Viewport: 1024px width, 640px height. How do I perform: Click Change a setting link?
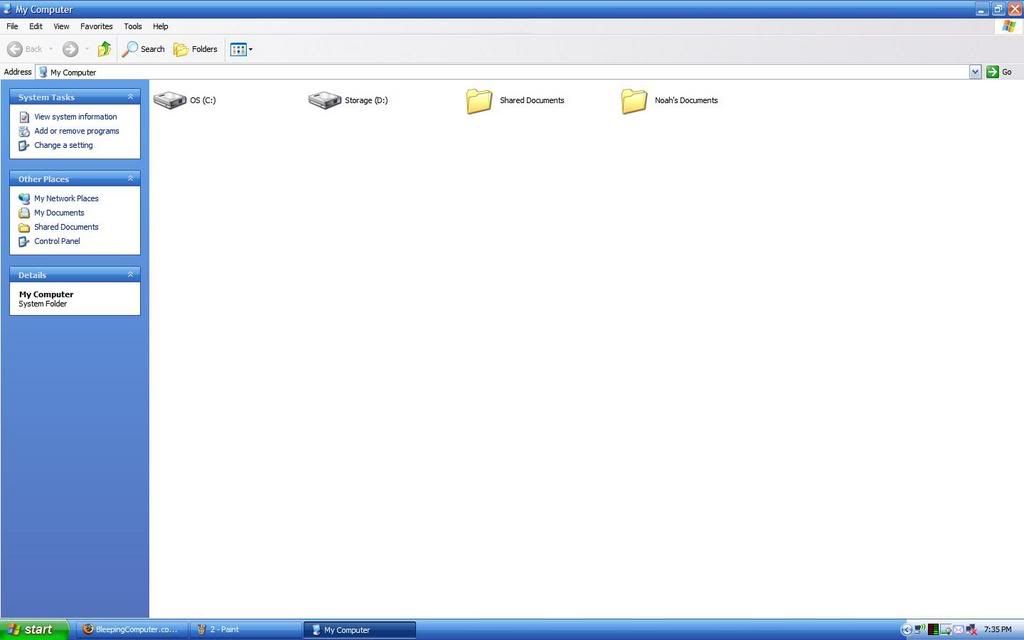coord(63,146)
